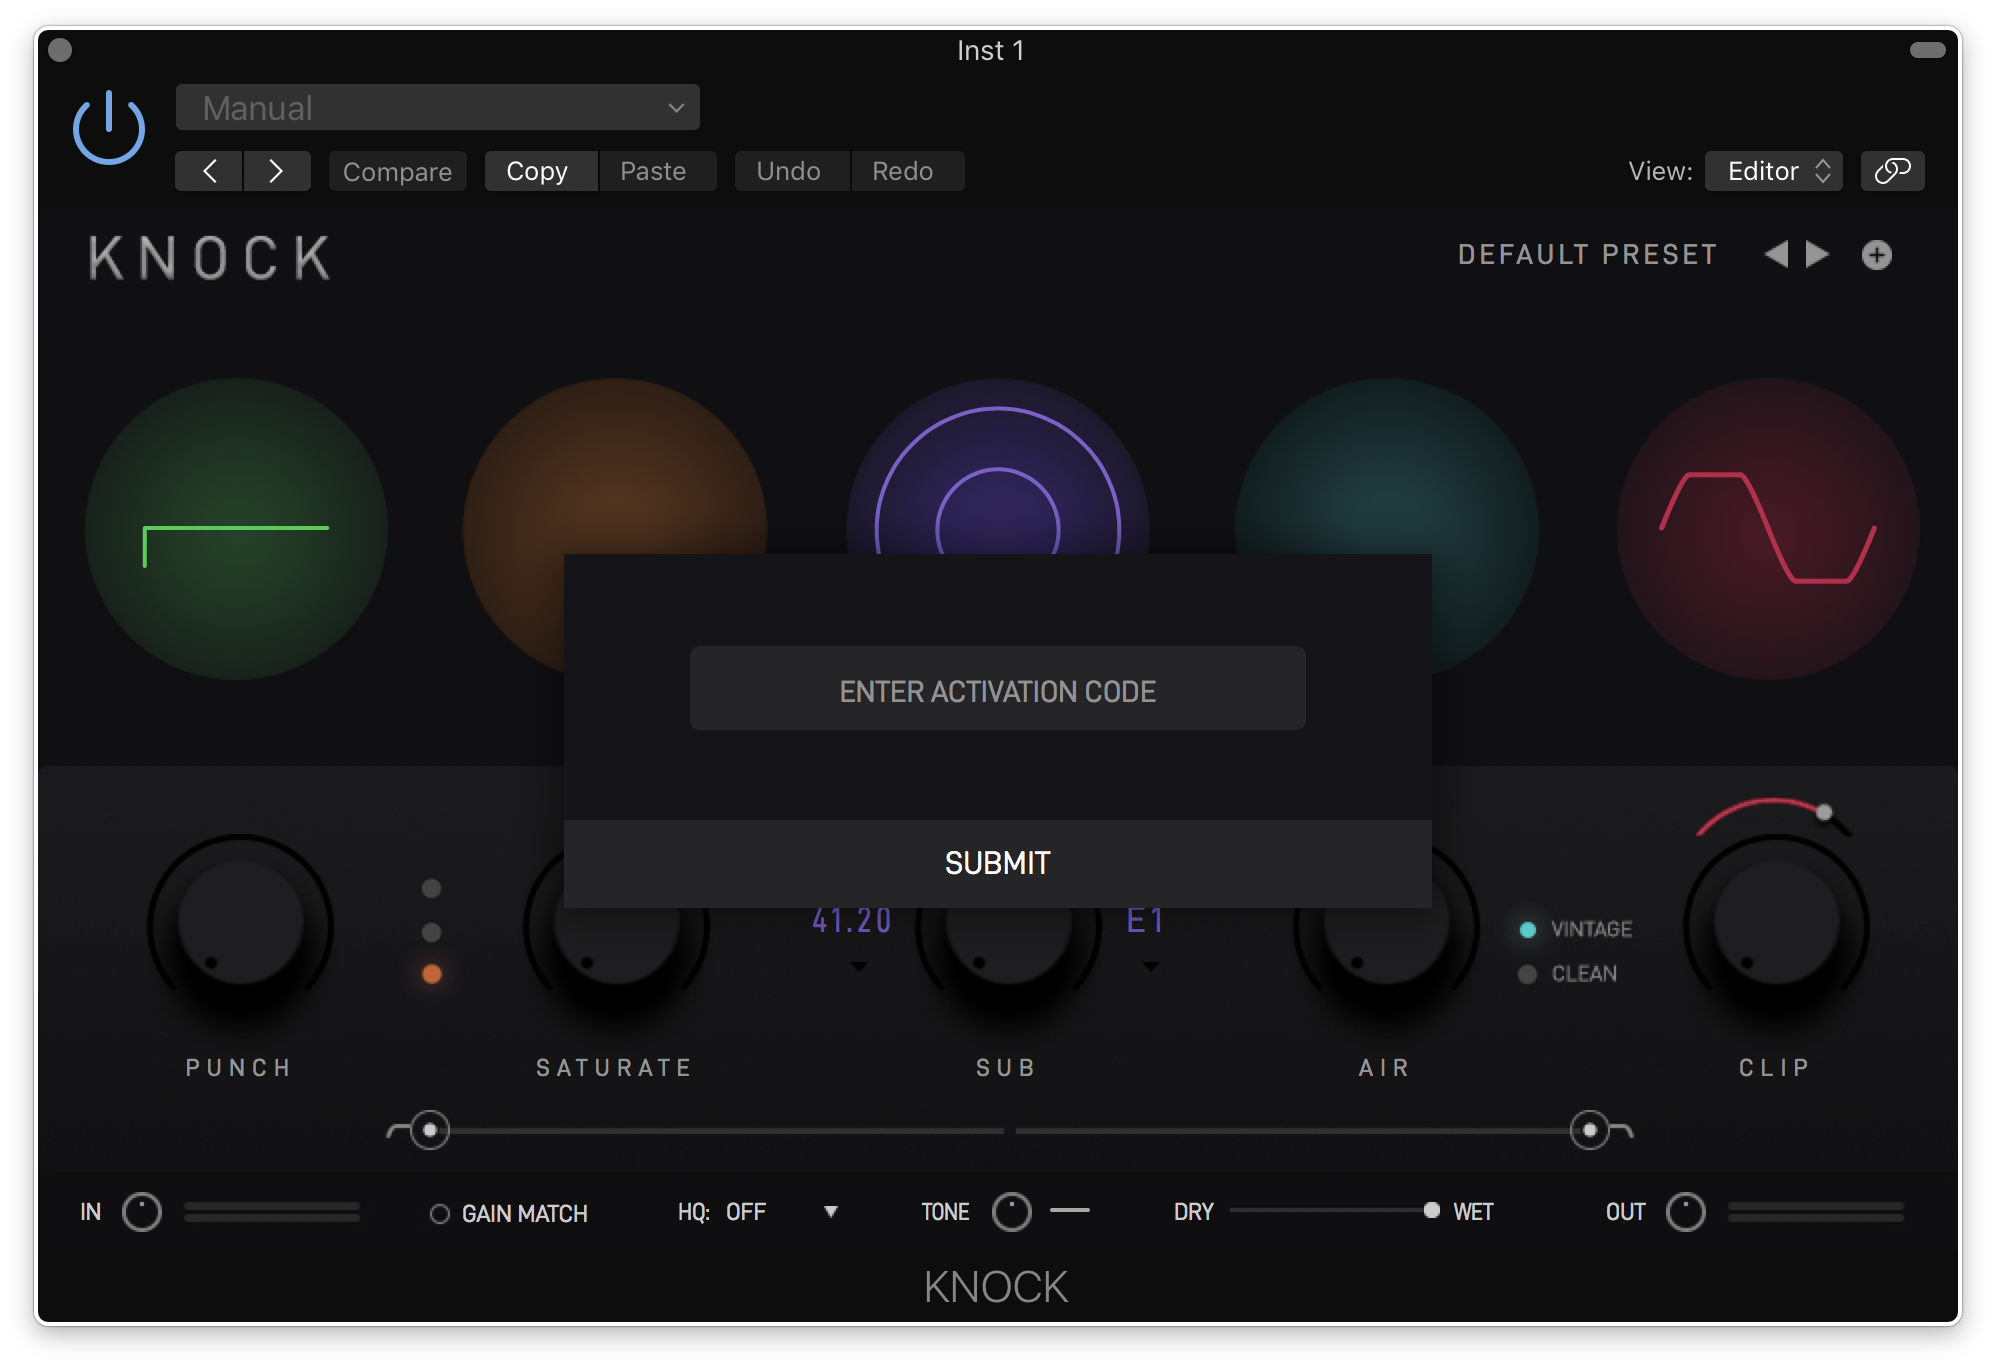The image size is (1996, 1368).
Task: Click the Dry/Wet mix slider handle
Action: click(1432, 1211)
